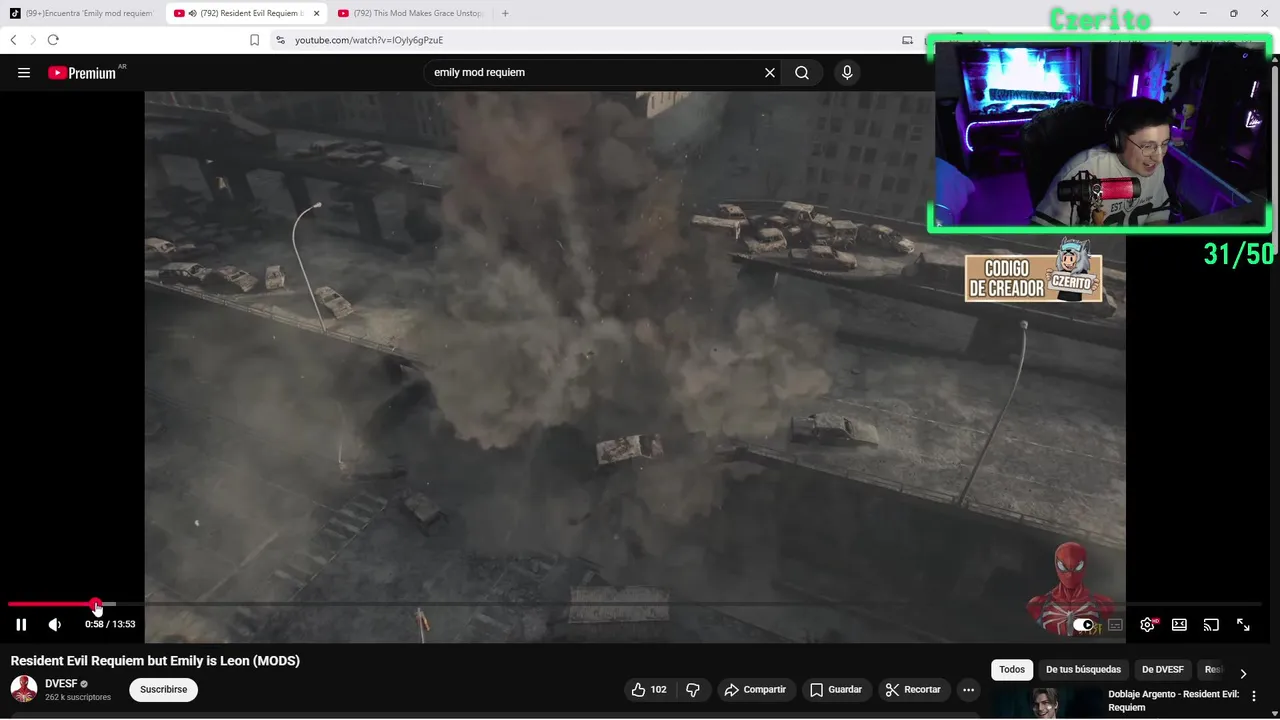Save video with Guardar
This screenshot has width=1280, height=720.
tap(836, 690)
